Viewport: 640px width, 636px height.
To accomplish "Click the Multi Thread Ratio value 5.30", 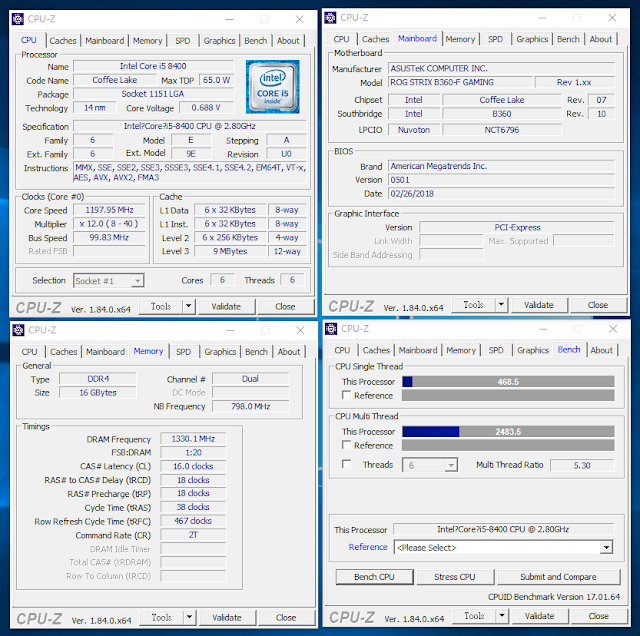I will (x=582, y=465).
